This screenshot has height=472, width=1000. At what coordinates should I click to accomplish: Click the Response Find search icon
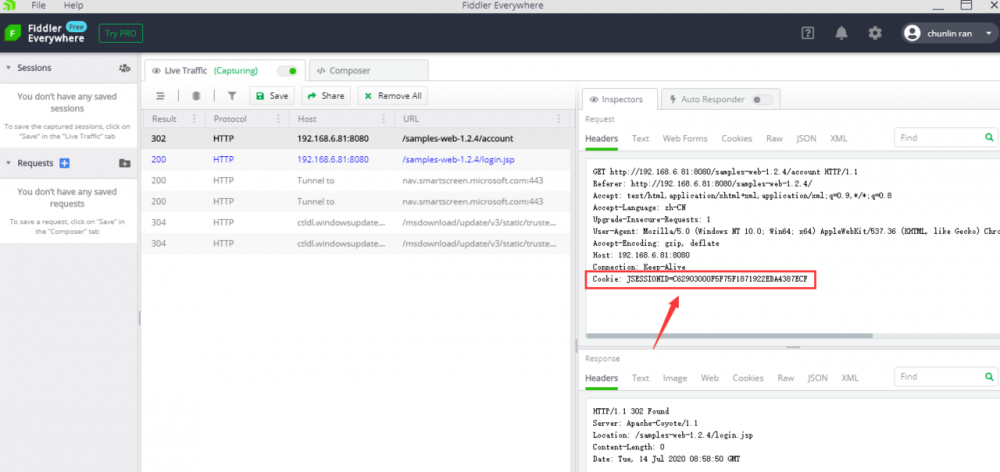click(x=989, y=377)
